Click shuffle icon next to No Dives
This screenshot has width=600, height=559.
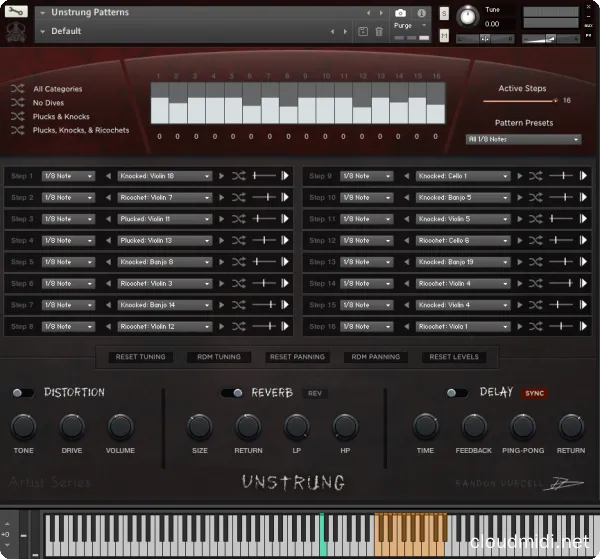pos(17,102)
